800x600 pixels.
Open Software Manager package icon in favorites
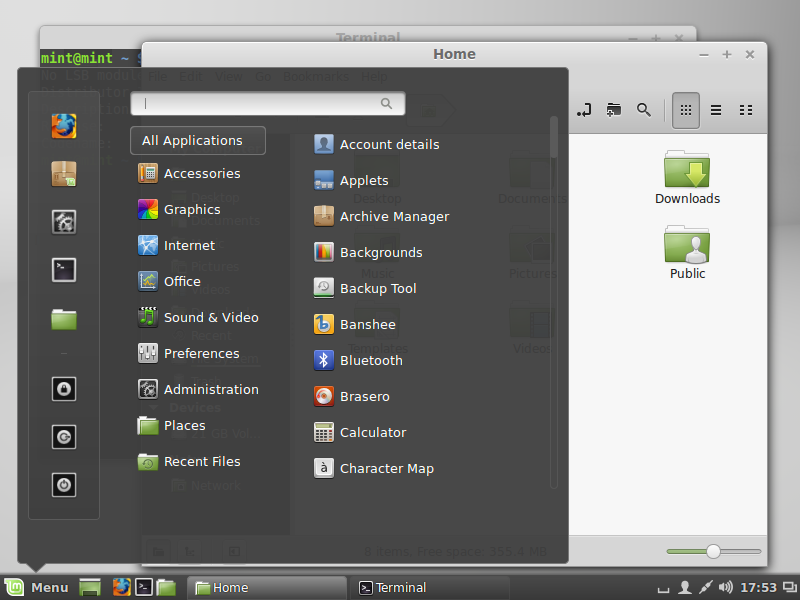(x=64, y=174)
